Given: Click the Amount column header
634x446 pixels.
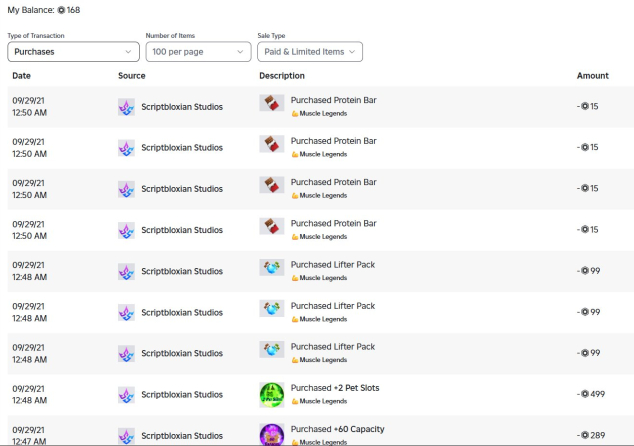Looking at the screenshot, I should [x=592, y=76].
